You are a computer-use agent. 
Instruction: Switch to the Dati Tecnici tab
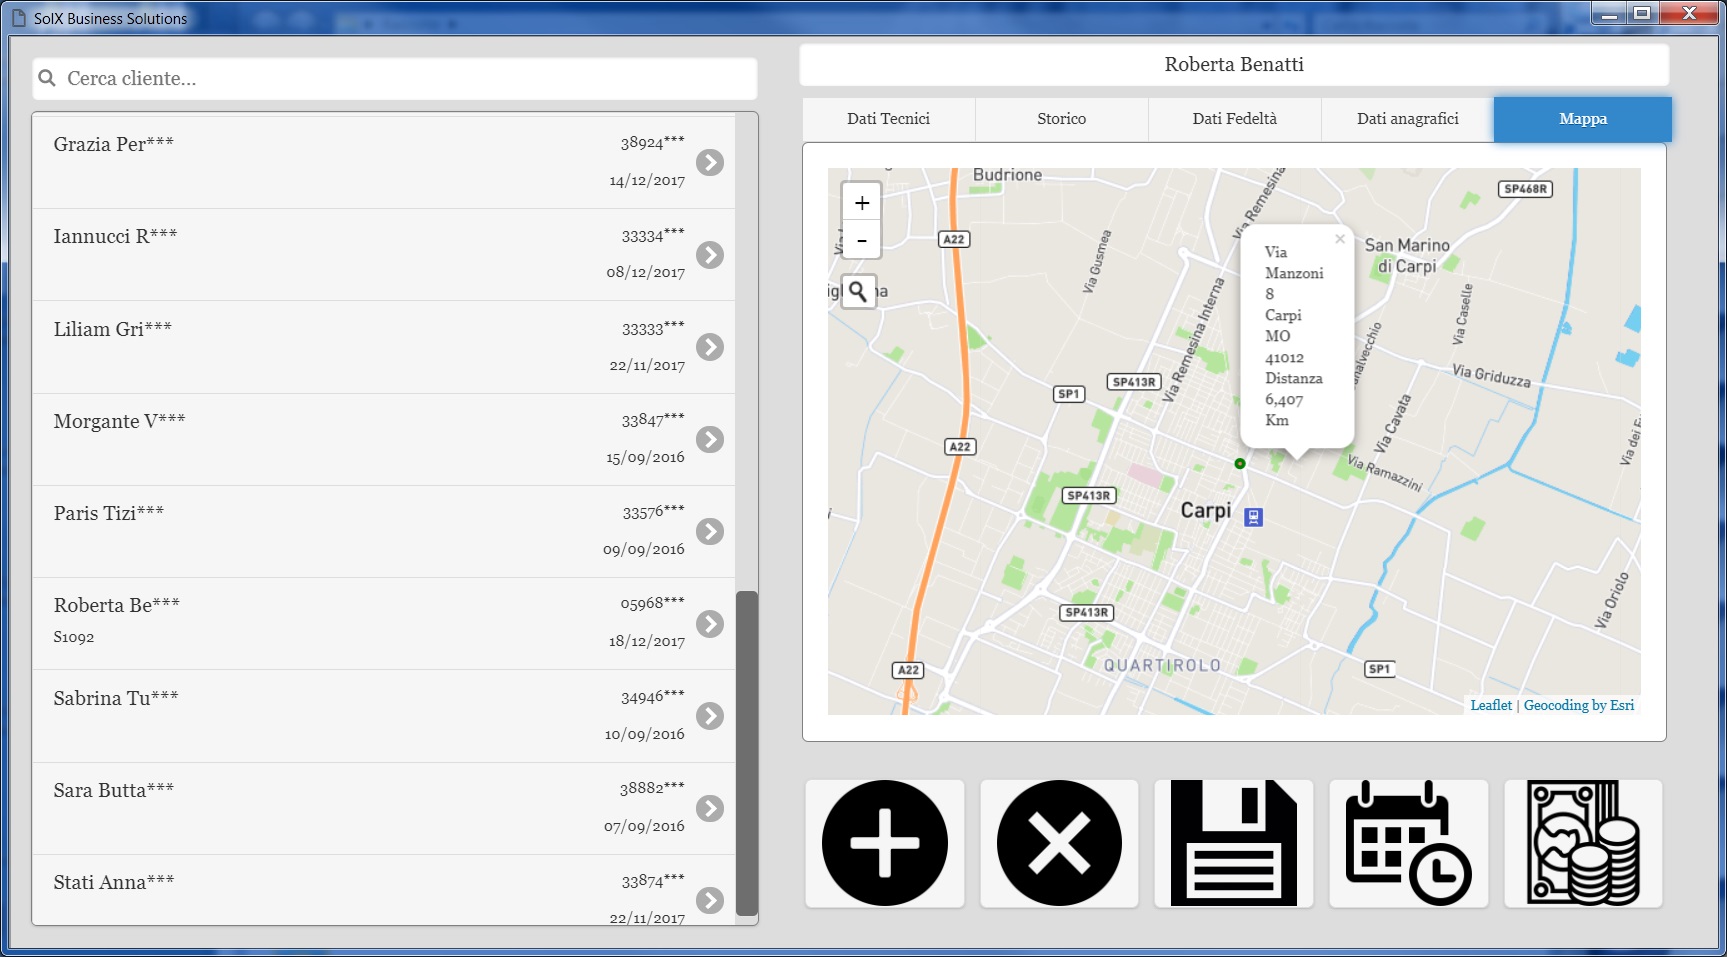(888, 119)
